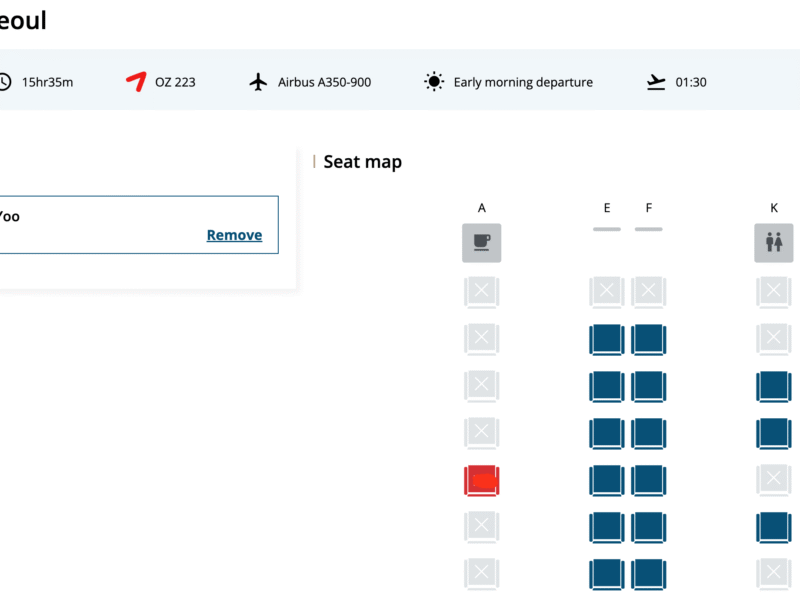Screen dimensions: 800x600
Task: Click the sun icon for early morning departure
Action: click(x=434, y=82)
